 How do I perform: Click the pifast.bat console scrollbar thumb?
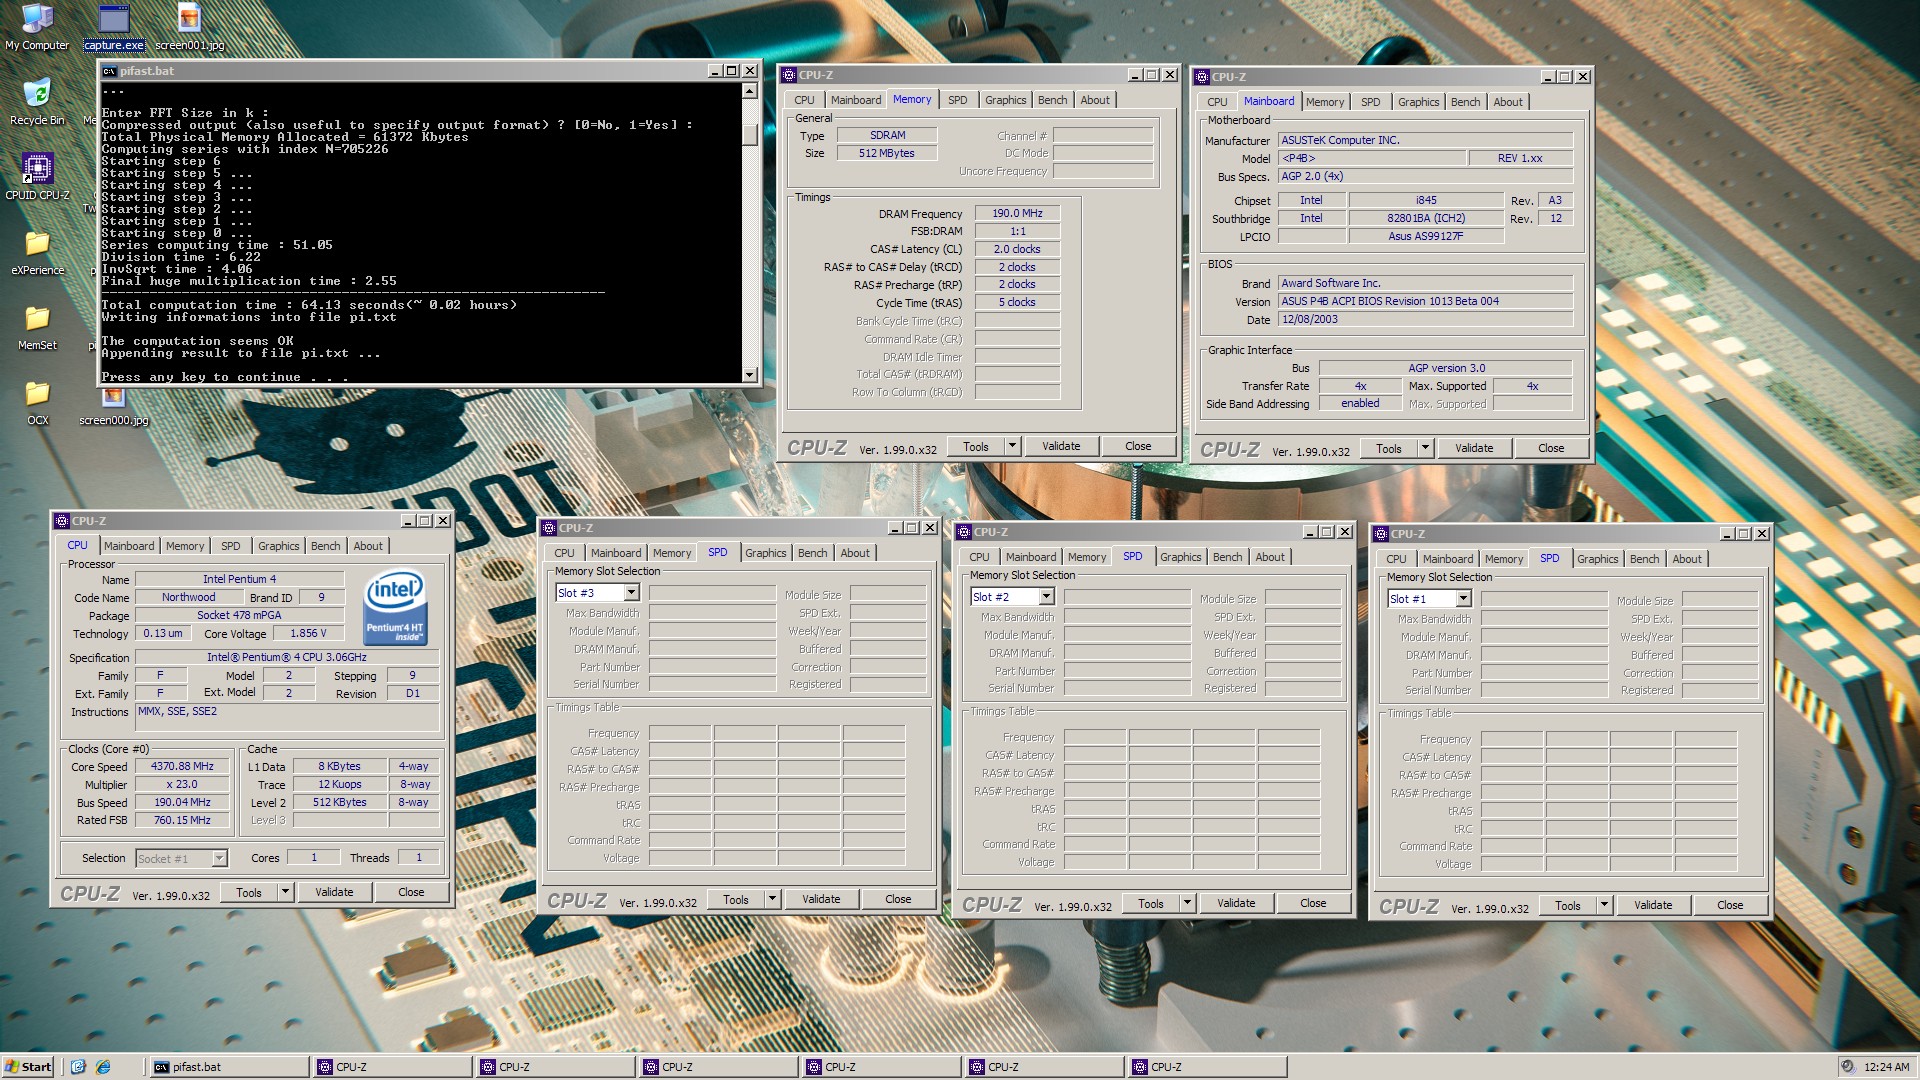[x=750, y=133]
